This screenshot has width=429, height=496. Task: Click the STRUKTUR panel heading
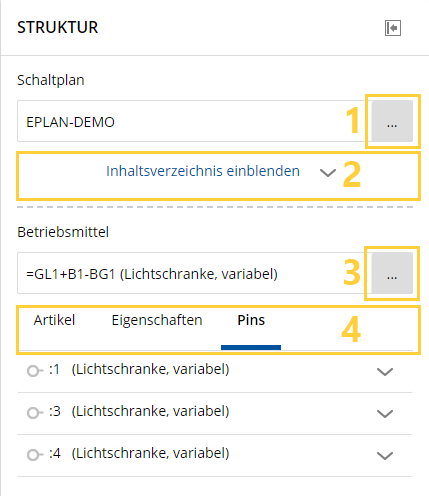(x=58, y=27)
